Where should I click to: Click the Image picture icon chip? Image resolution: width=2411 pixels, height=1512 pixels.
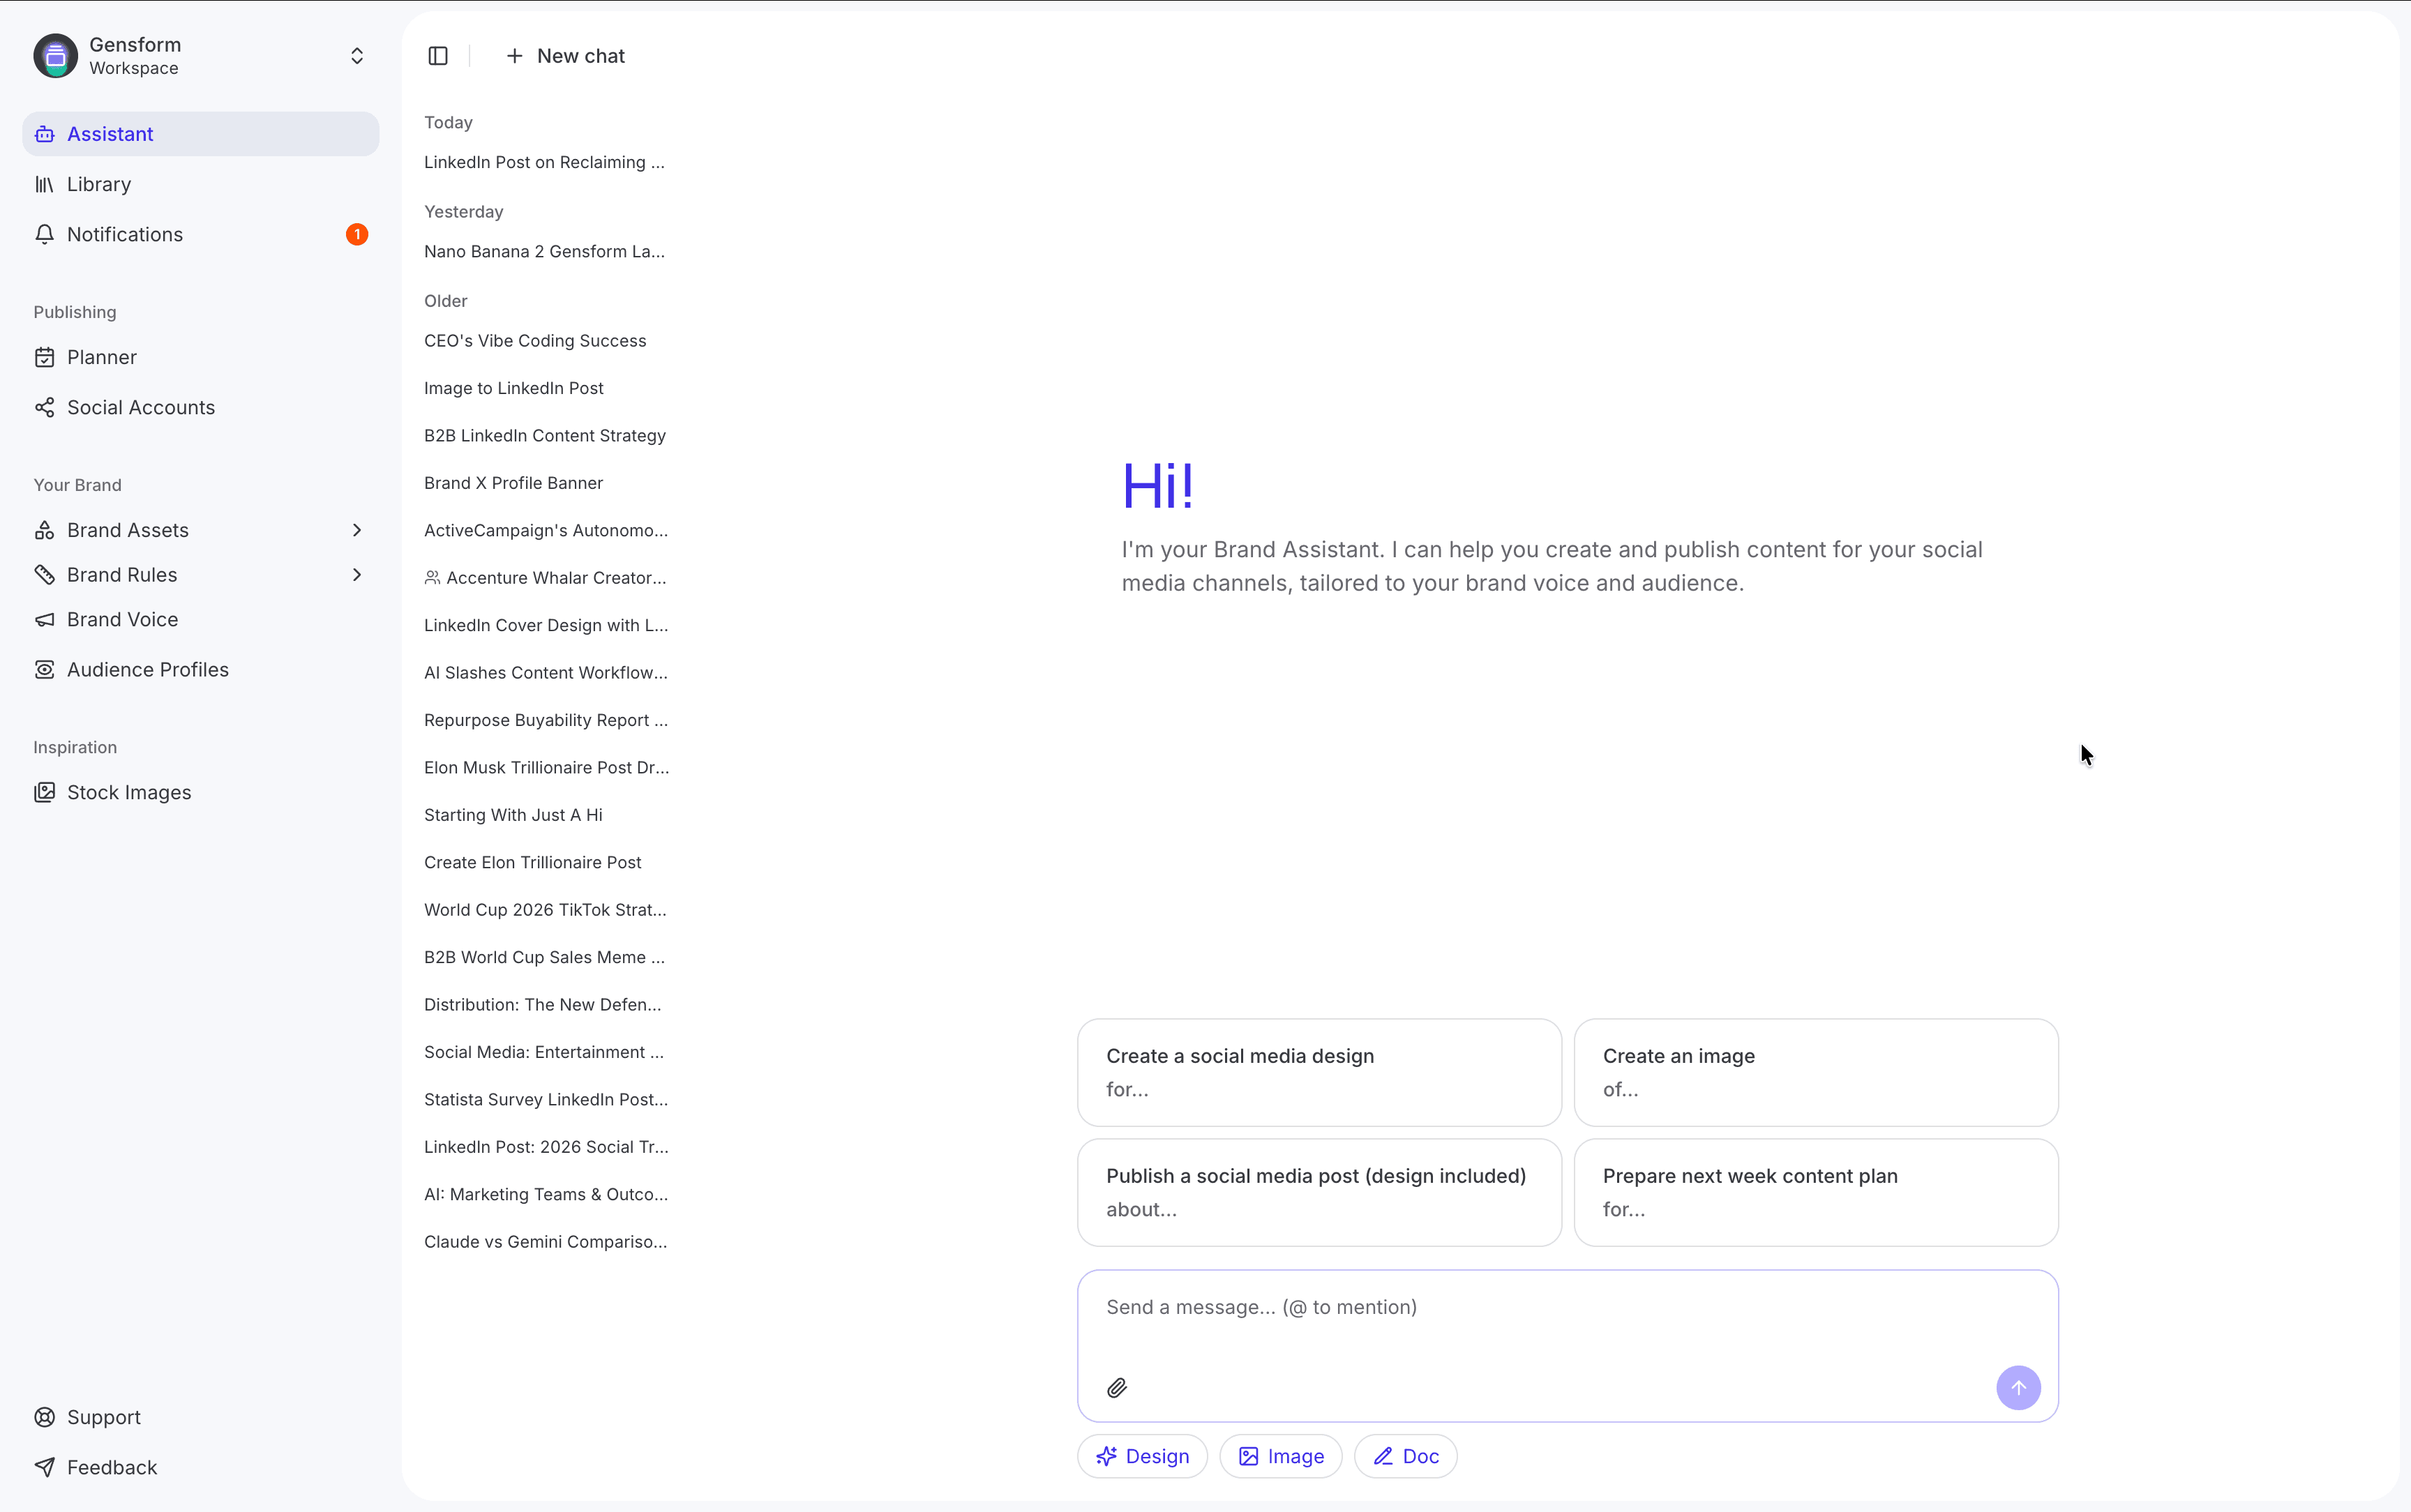[x=1249, y=1457]
